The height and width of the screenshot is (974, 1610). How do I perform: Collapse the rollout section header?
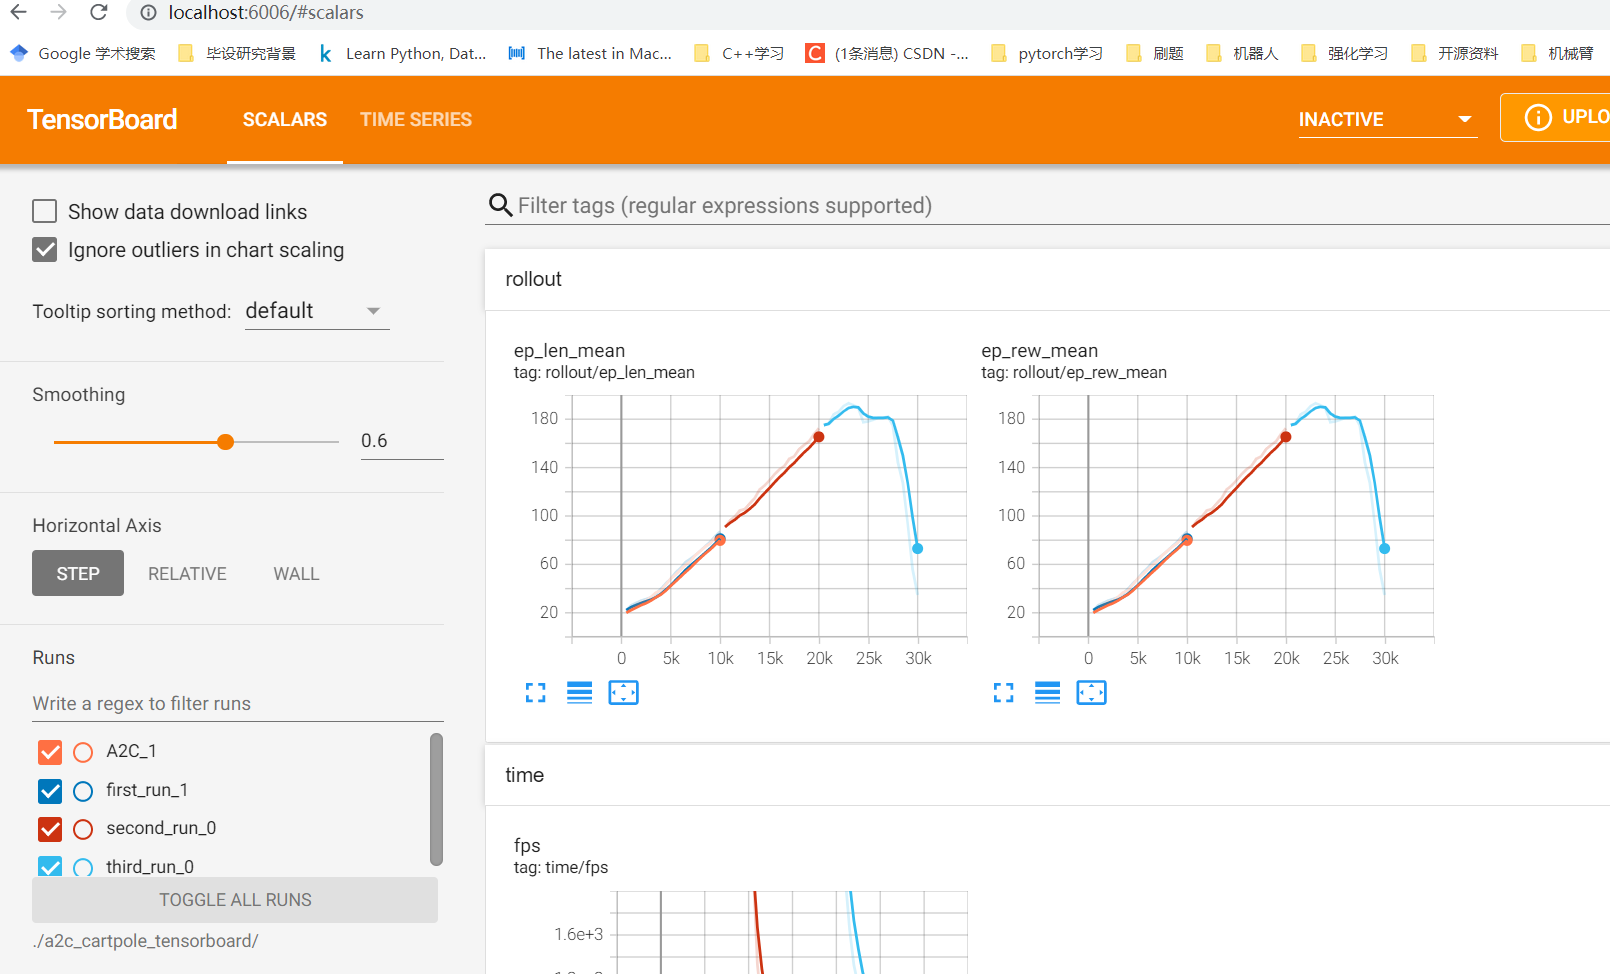click(x=1047, y=279)
